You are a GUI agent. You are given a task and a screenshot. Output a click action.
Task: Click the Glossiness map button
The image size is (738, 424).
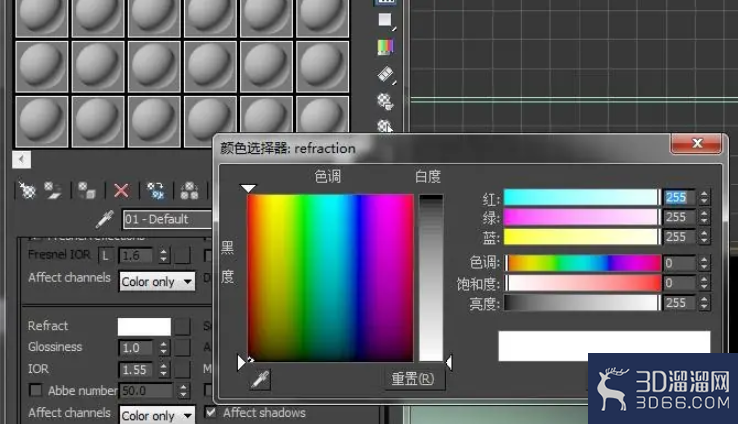click(x=183, y=348)
